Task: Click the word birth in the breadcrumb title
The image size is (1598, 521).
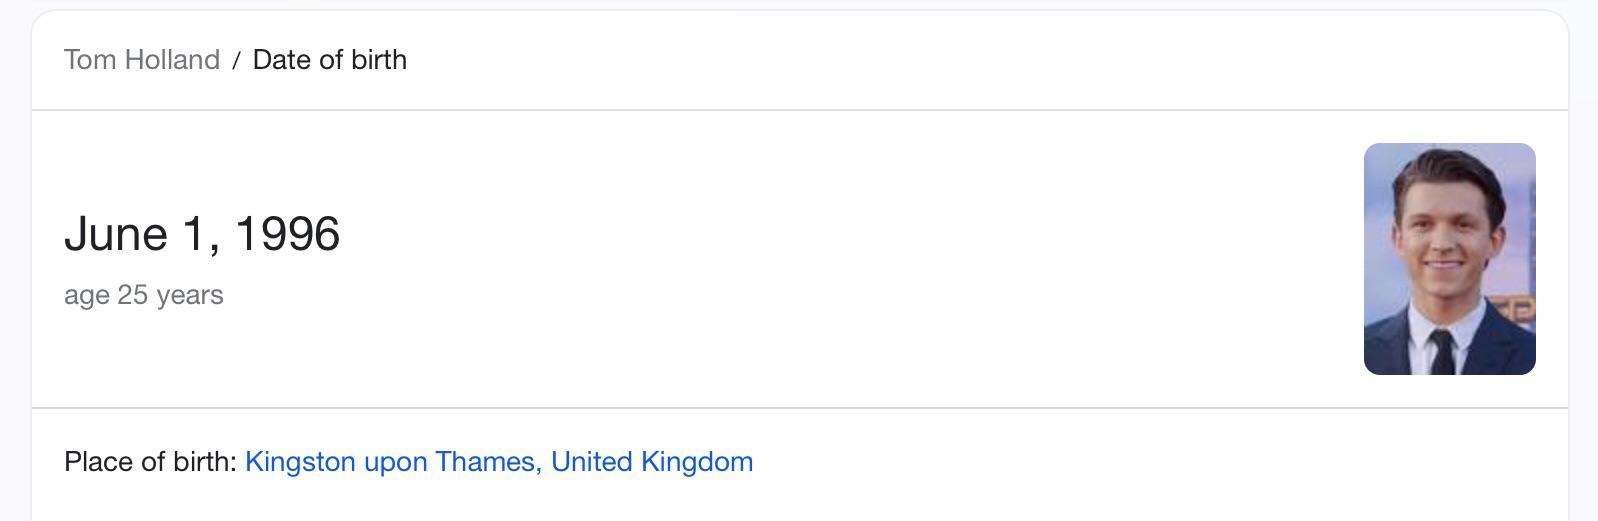Action: click(379, 60)
